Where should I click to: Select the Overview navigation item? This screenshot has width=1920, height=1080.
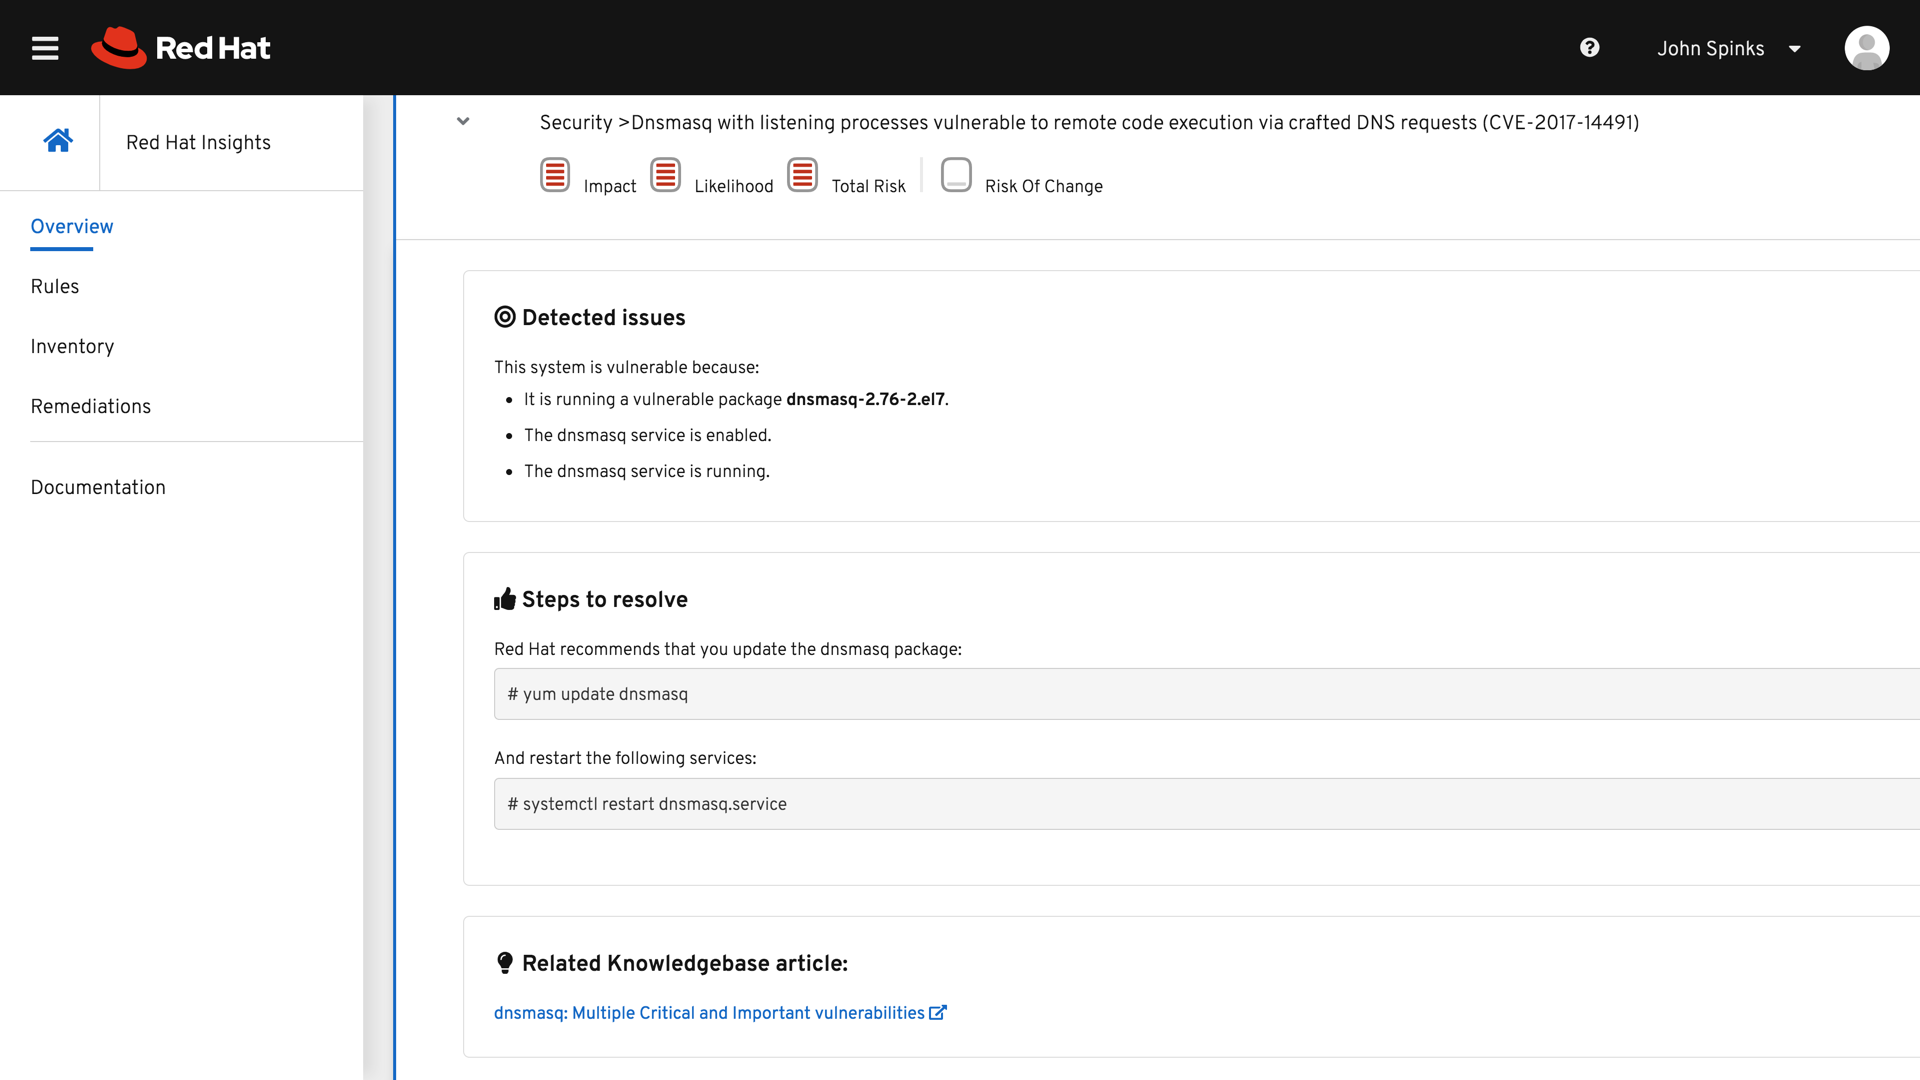tap(72, 227)
